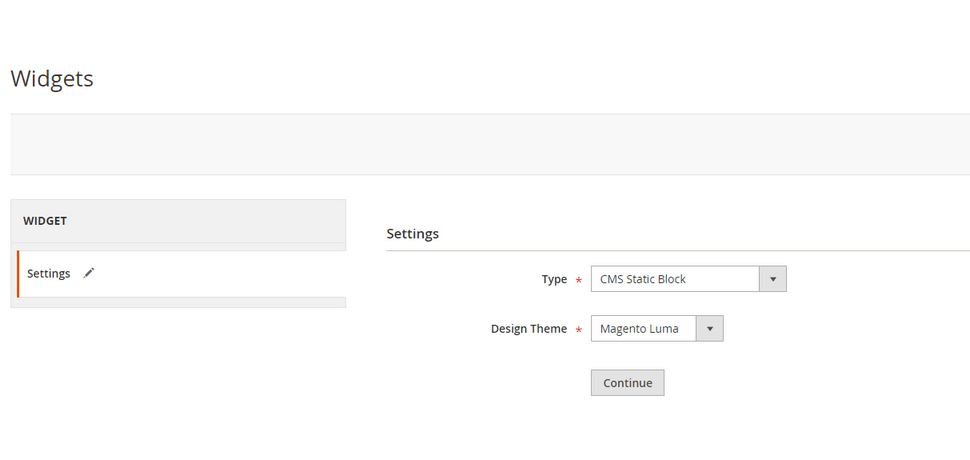This screenshot has width=970, height=460.
Task: Expand the Design Theme dropdown arrow
Action: pos(710,328)
